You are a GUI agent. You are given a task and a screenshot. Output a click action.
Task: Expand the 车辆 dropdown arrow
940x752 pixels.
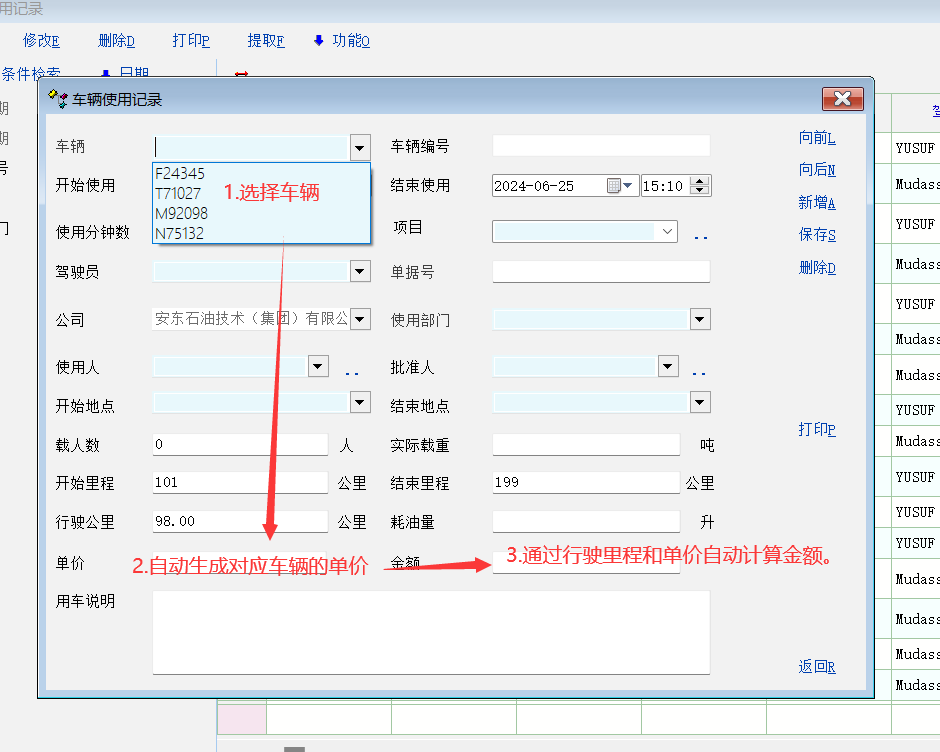click(x=360, y=147)
